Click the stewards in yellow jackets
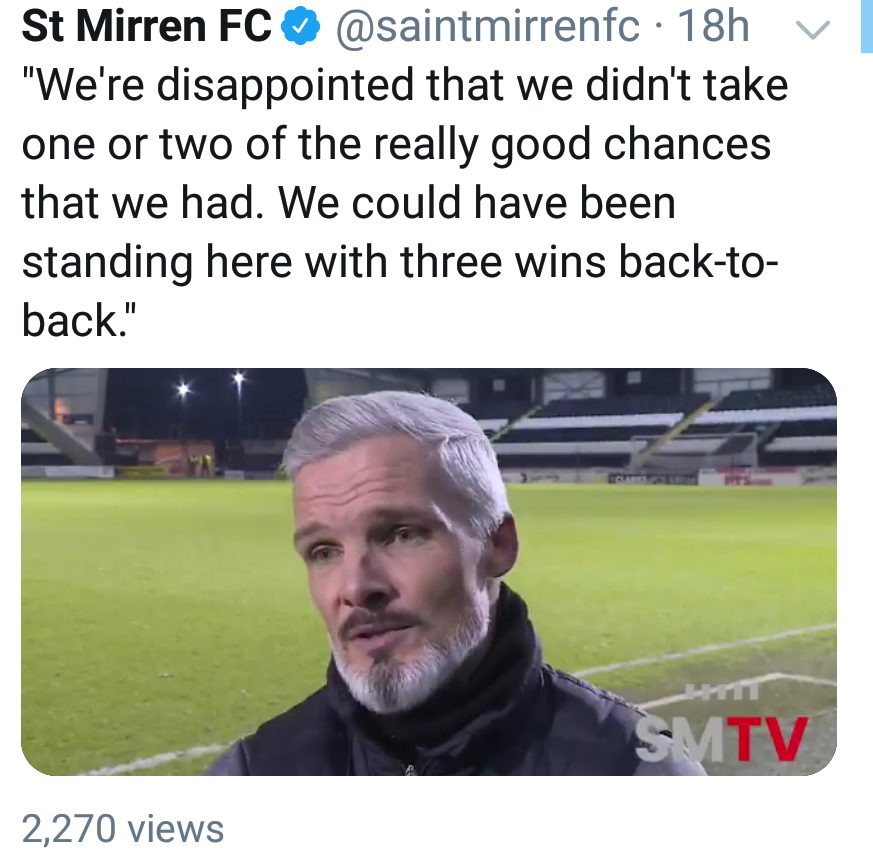The image size is (873, 865). click(201, 464)
